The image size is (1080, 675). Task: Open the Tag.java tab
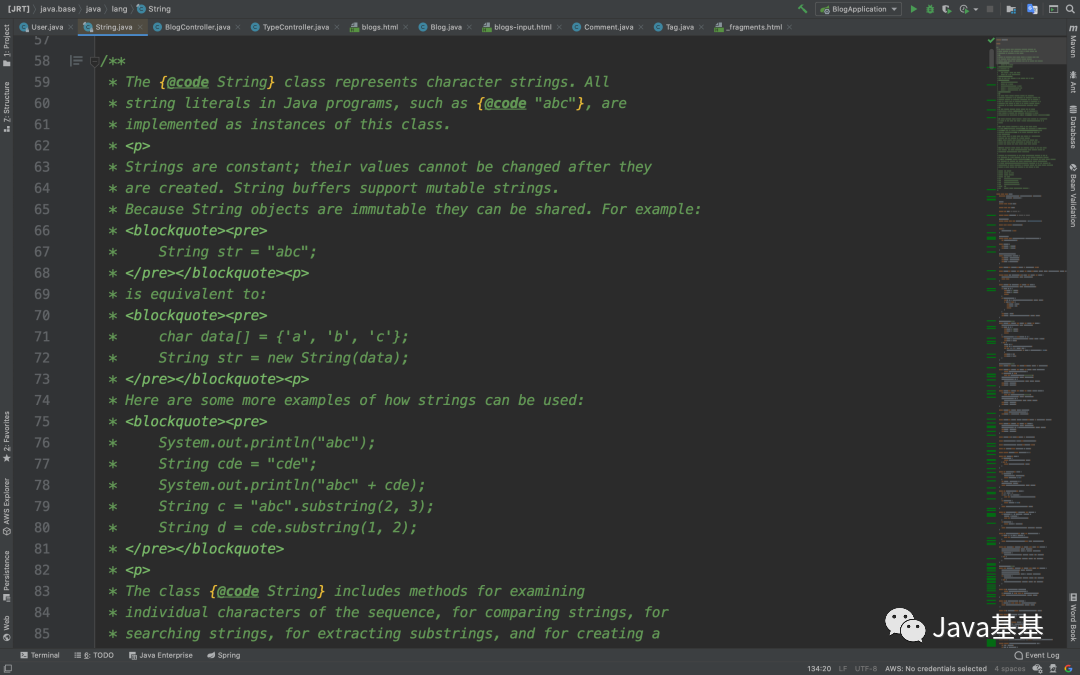pyautogui.click(x=679, y=27)
